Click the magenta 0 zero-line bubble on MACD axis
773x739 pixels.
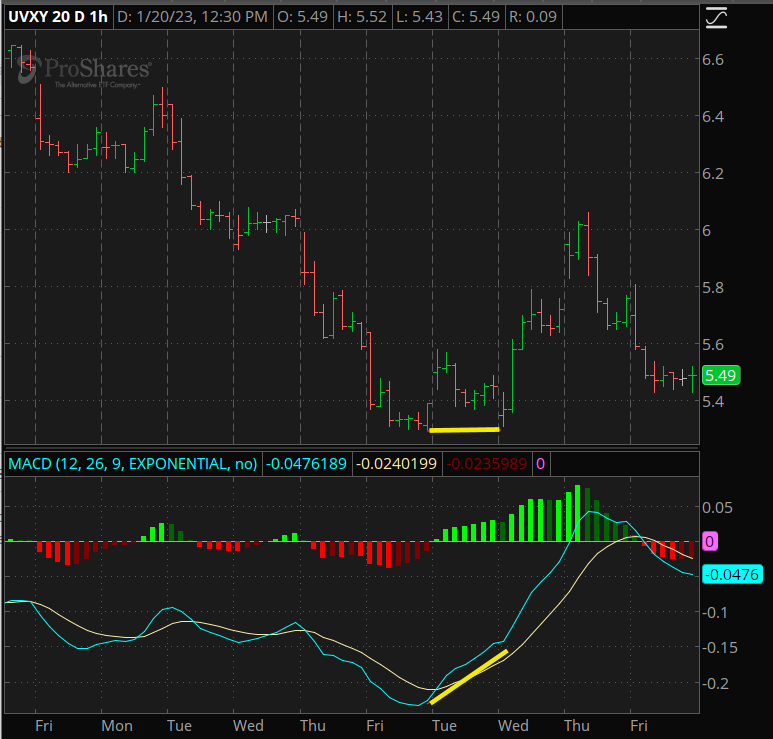click(x=709, y=541)
